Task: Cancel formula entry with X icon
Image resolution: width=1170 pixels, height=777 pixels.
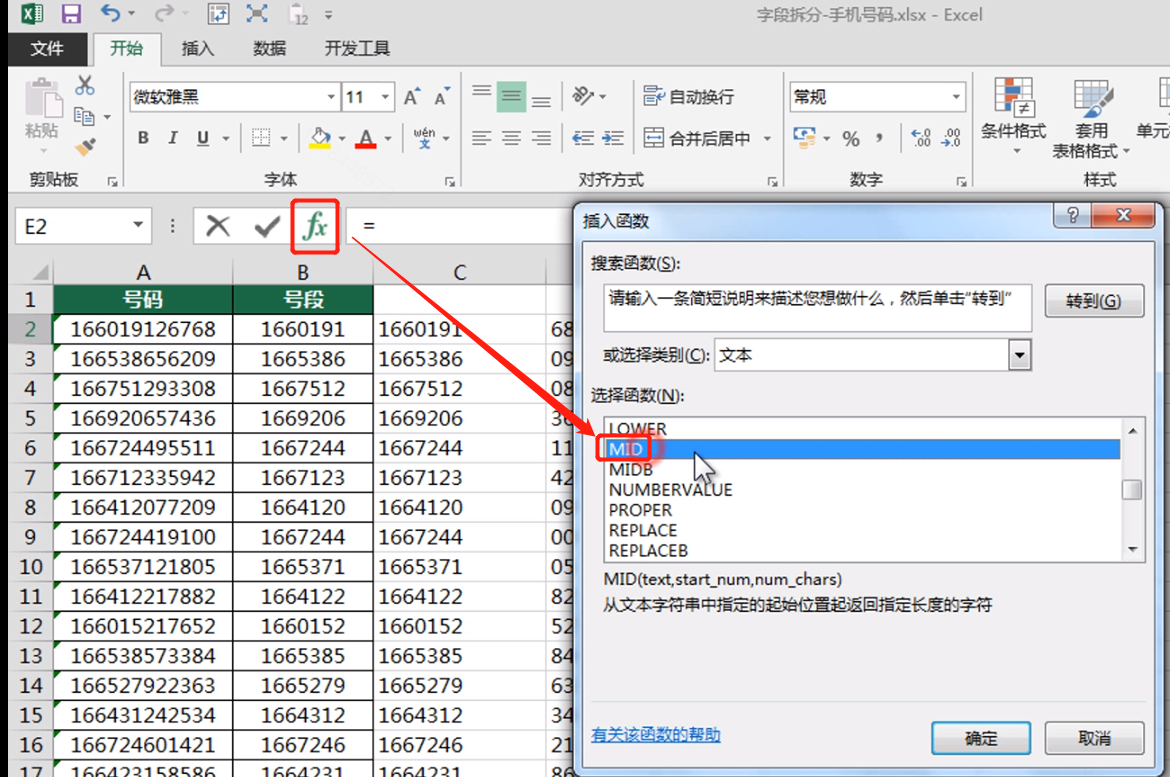Action: 218,226
